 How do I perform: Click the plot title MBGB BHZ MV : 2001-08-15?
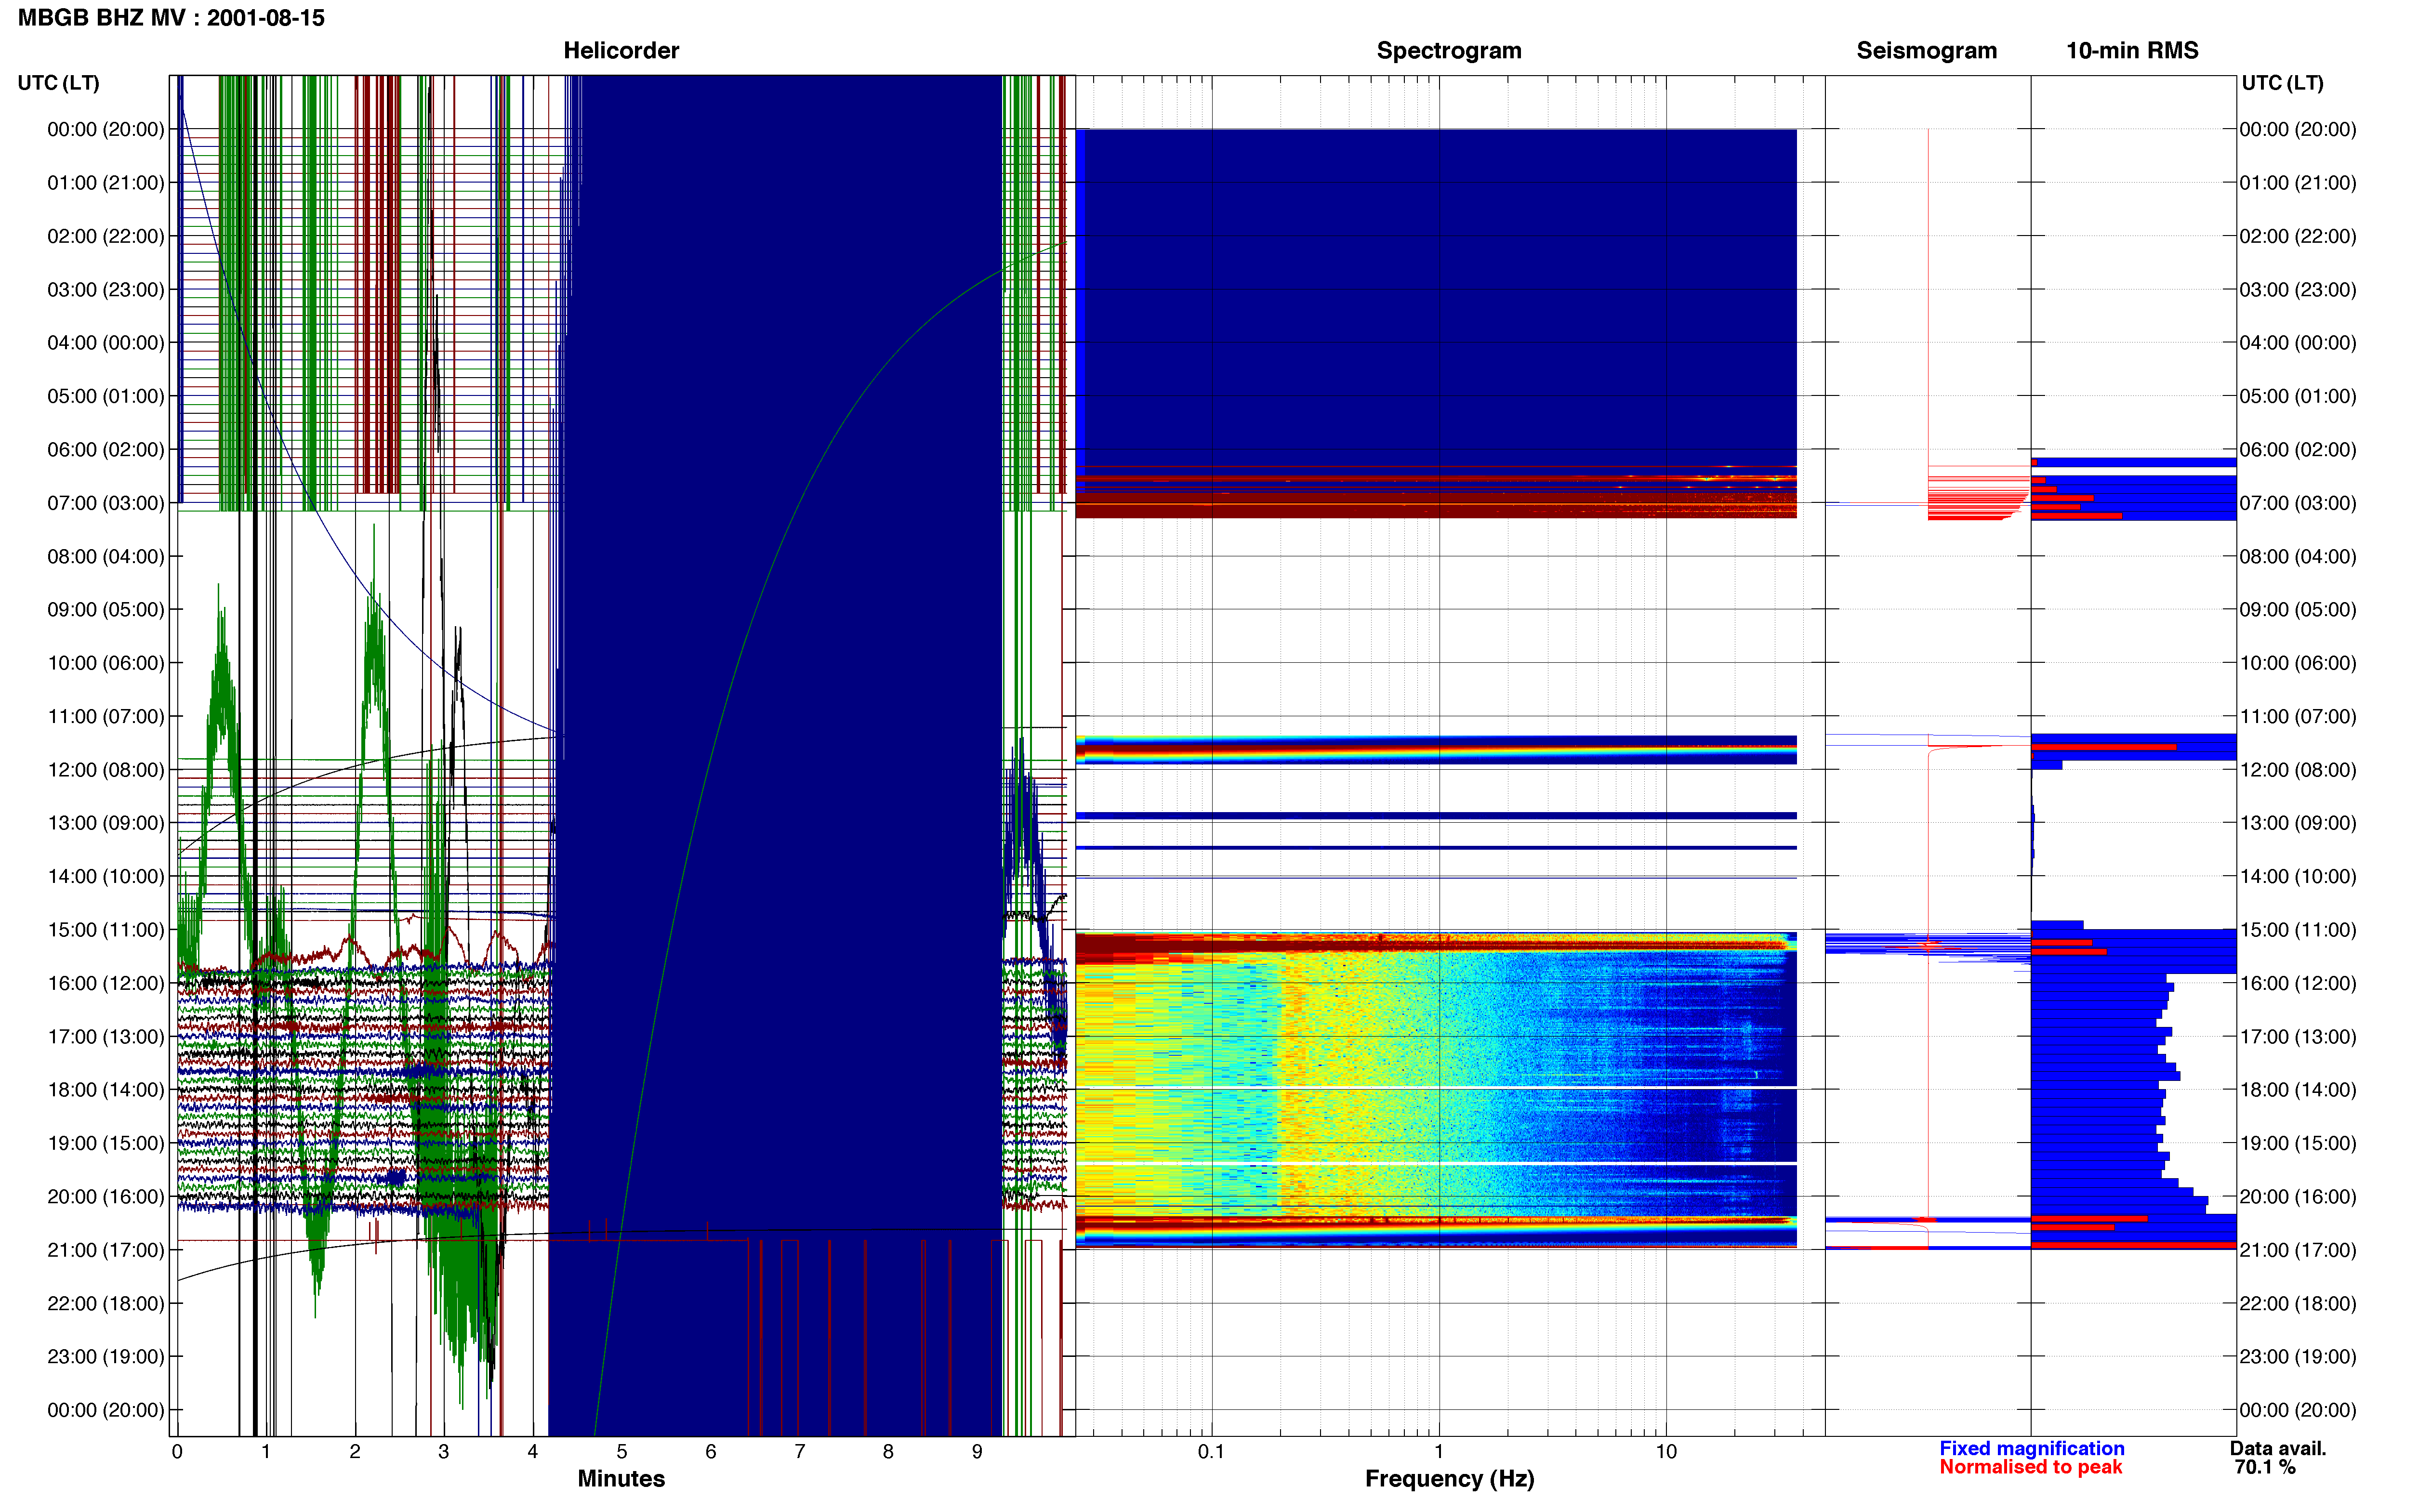coord(171,18)
